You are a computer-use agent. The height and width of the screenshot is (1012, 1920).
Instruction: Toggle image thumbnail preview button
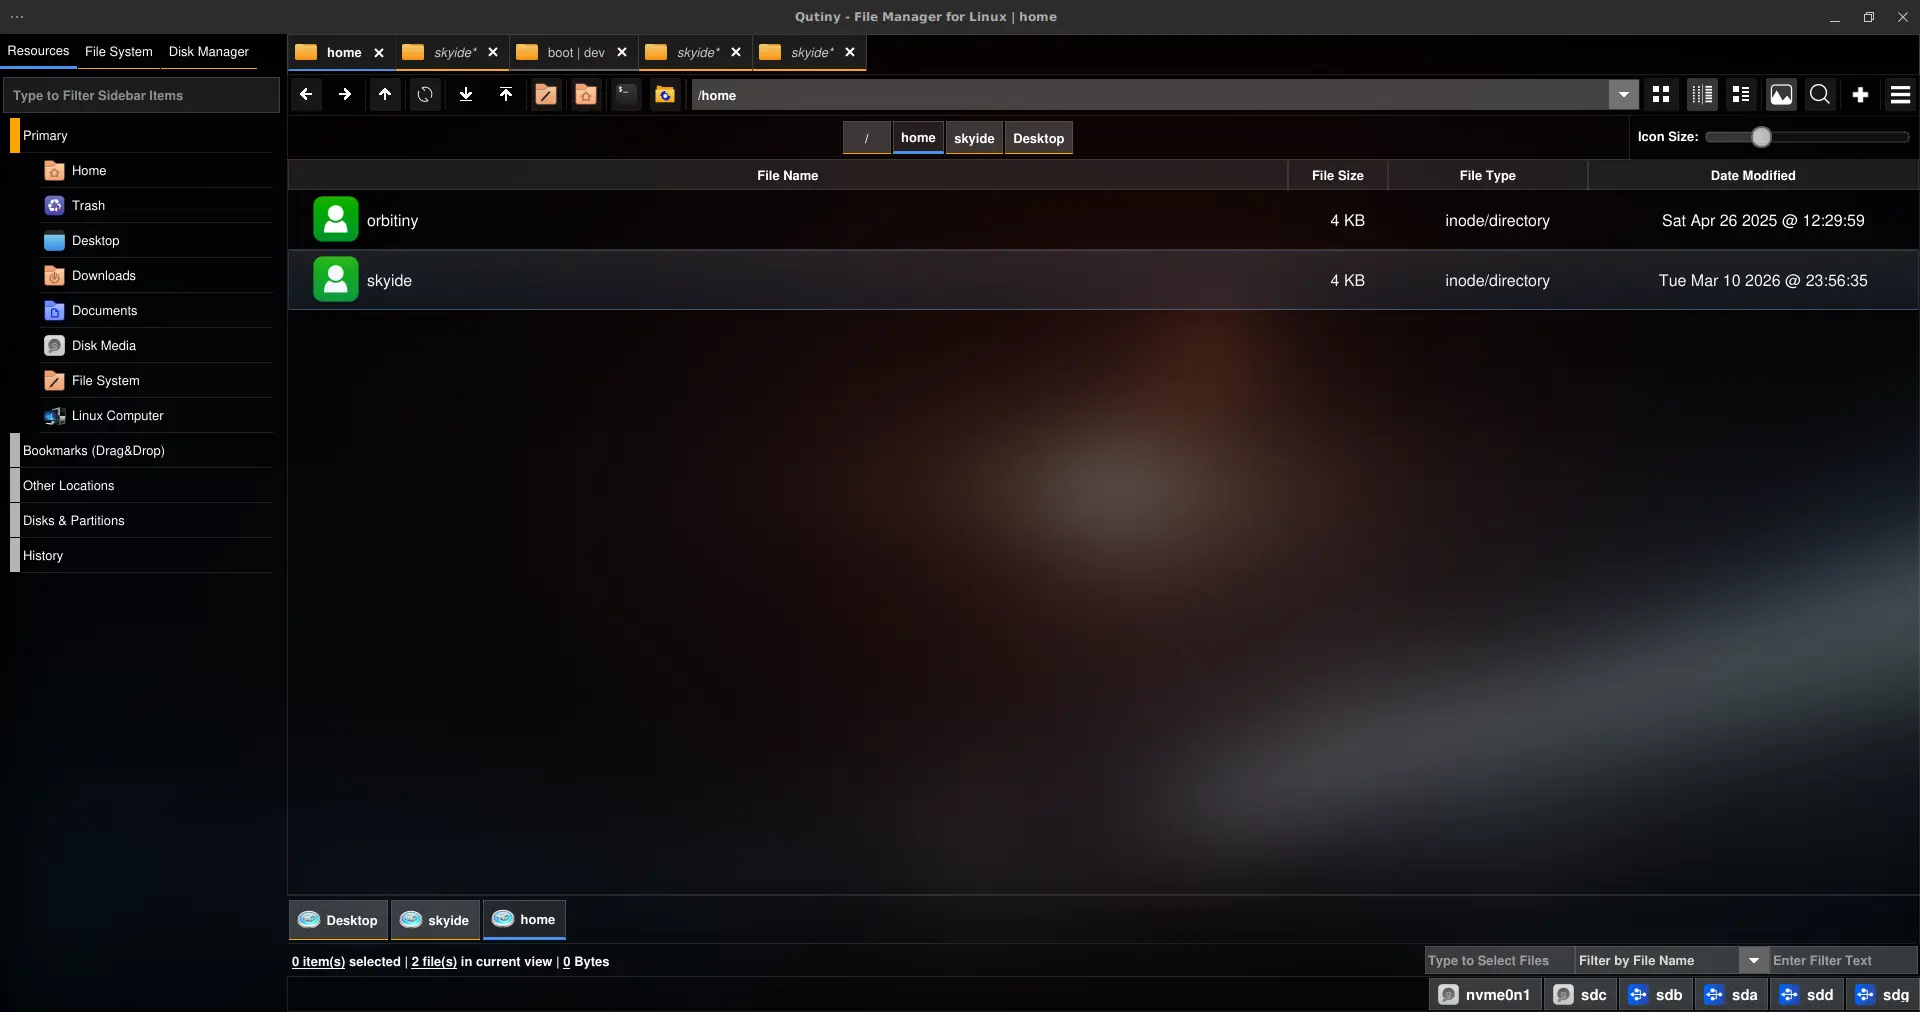[1781, 95]
